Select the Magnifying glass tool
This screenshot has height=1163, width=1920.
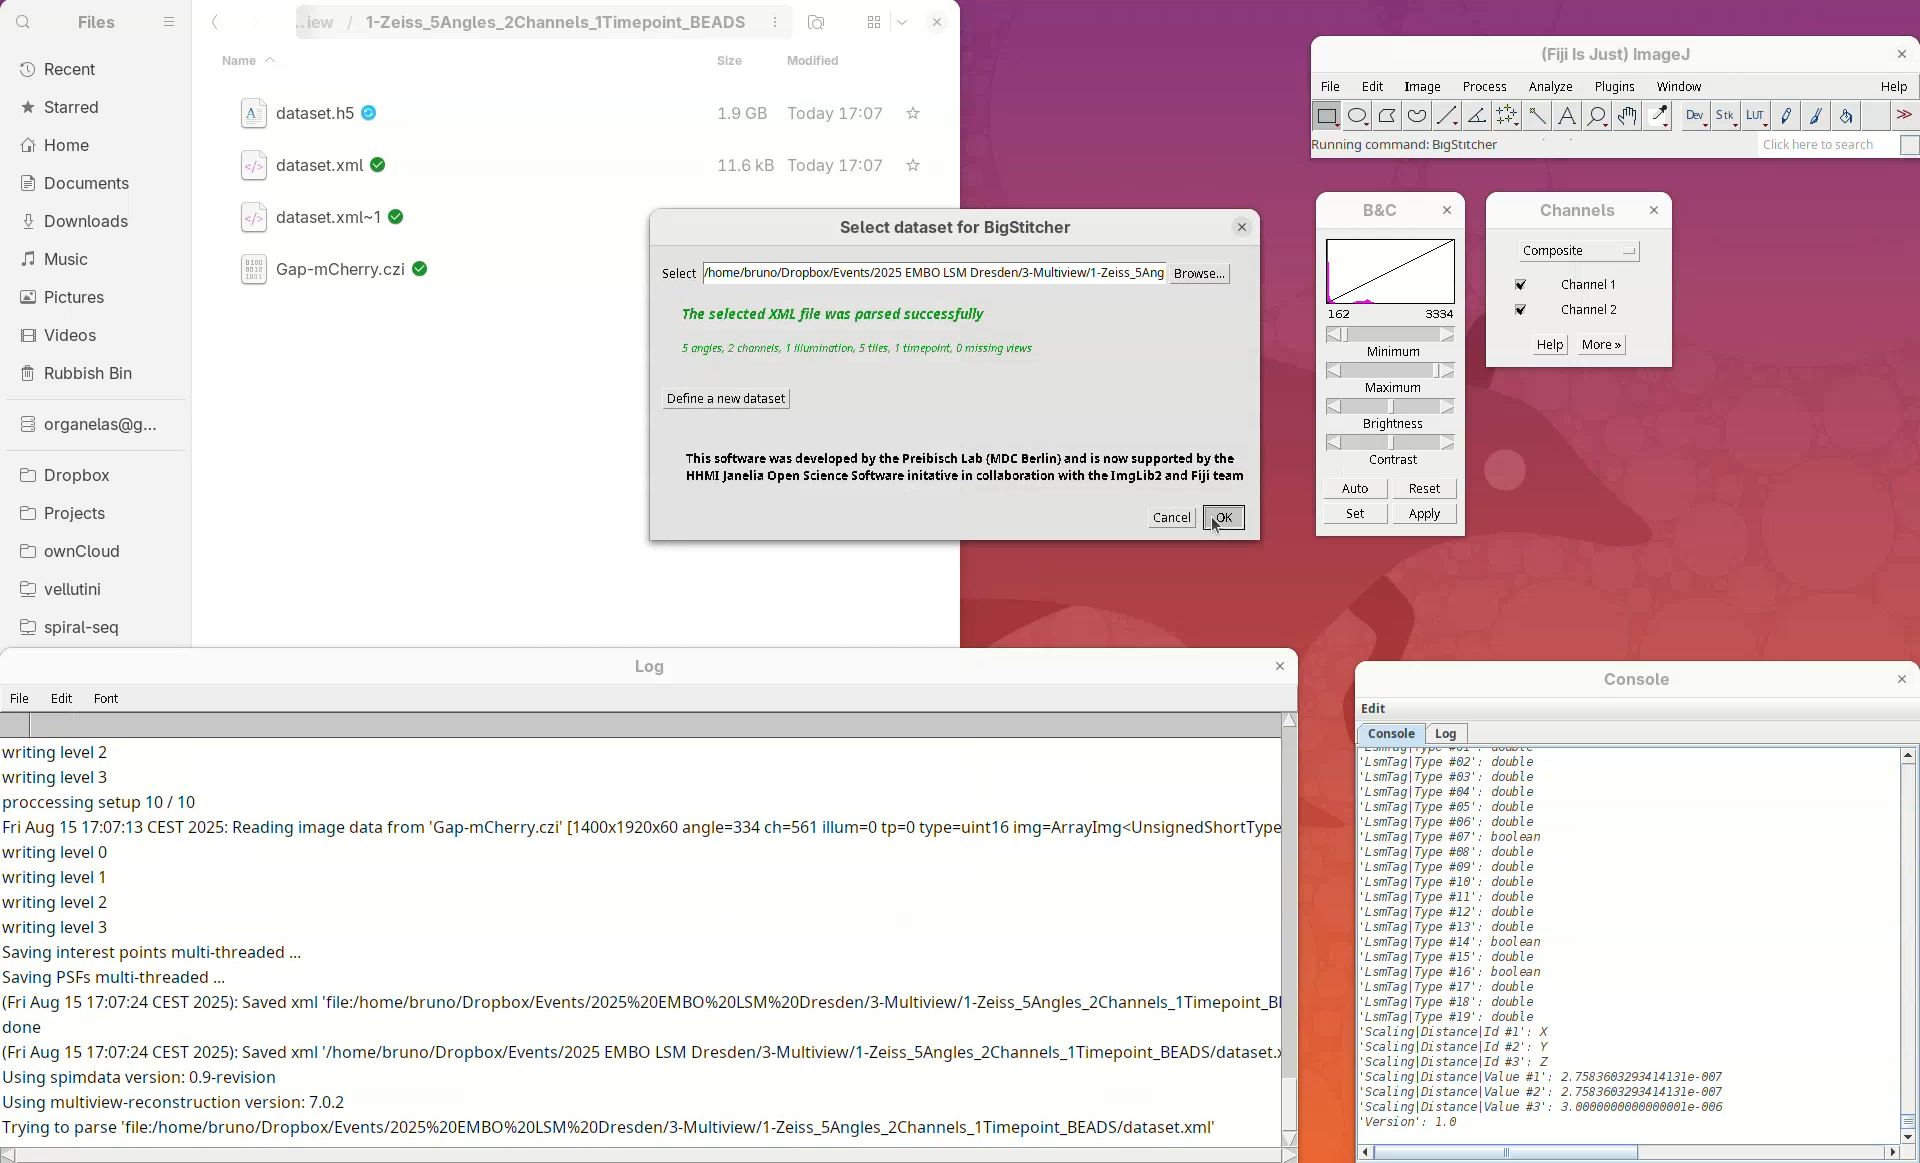(1597, 116)
